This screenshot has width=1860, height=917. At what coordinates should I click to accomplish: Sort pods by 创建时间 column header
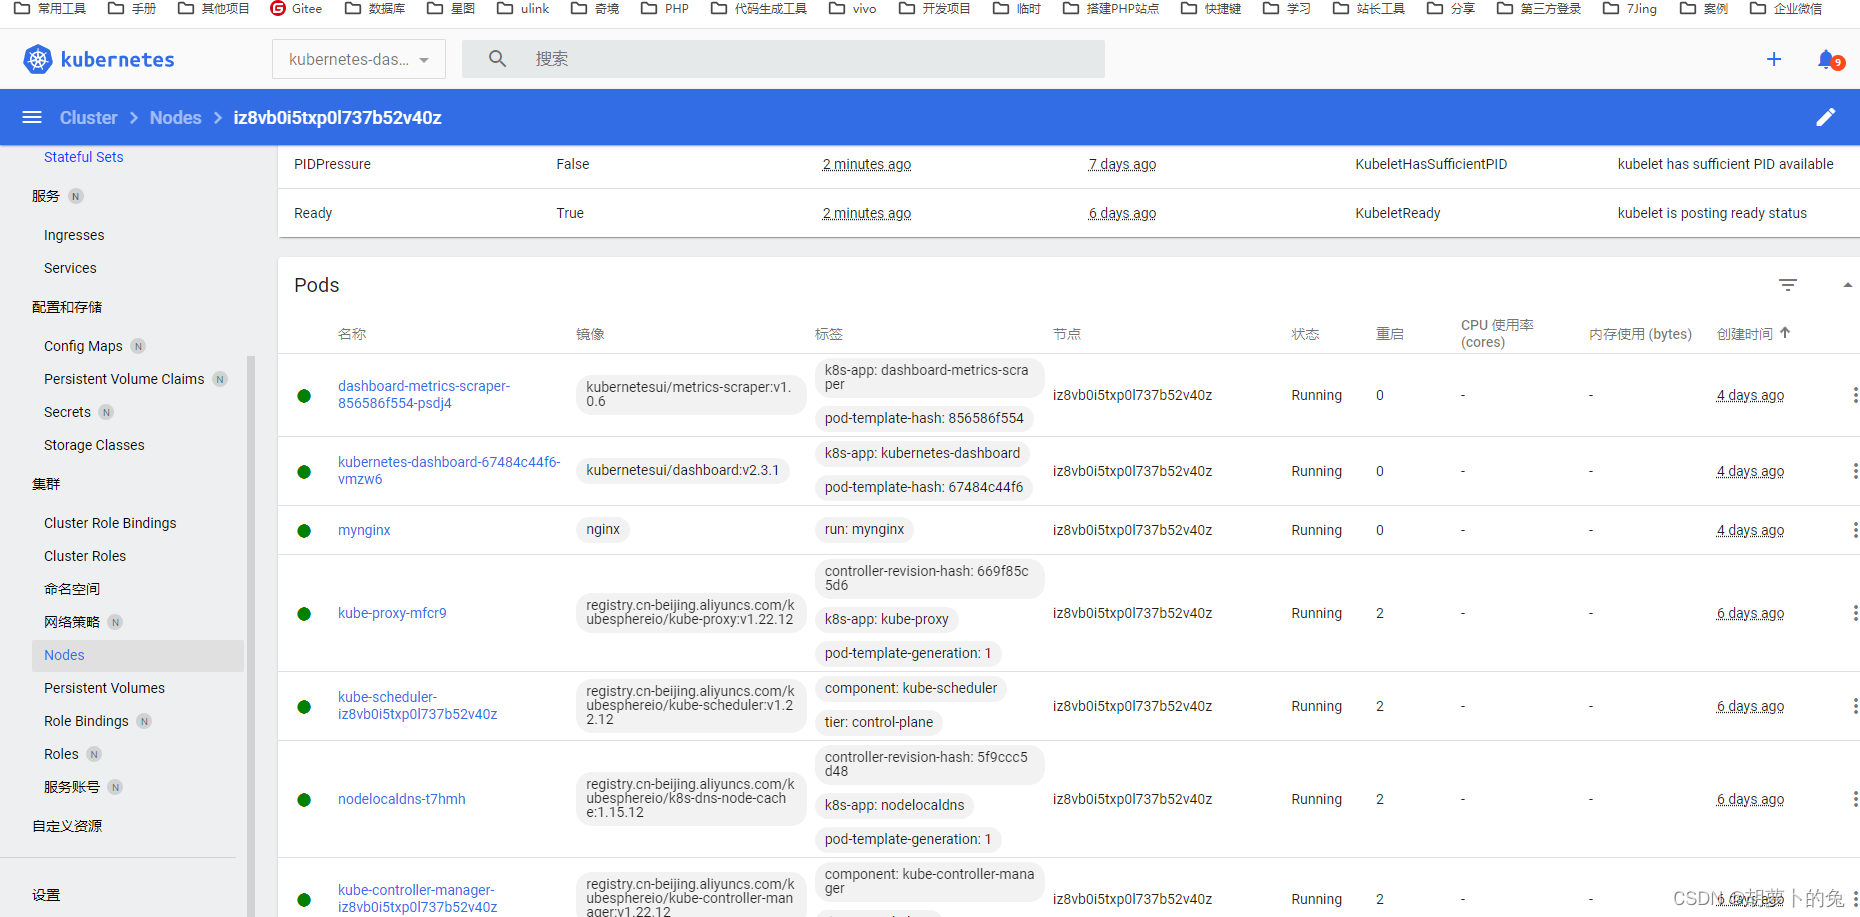click(x=1744, y=334)
